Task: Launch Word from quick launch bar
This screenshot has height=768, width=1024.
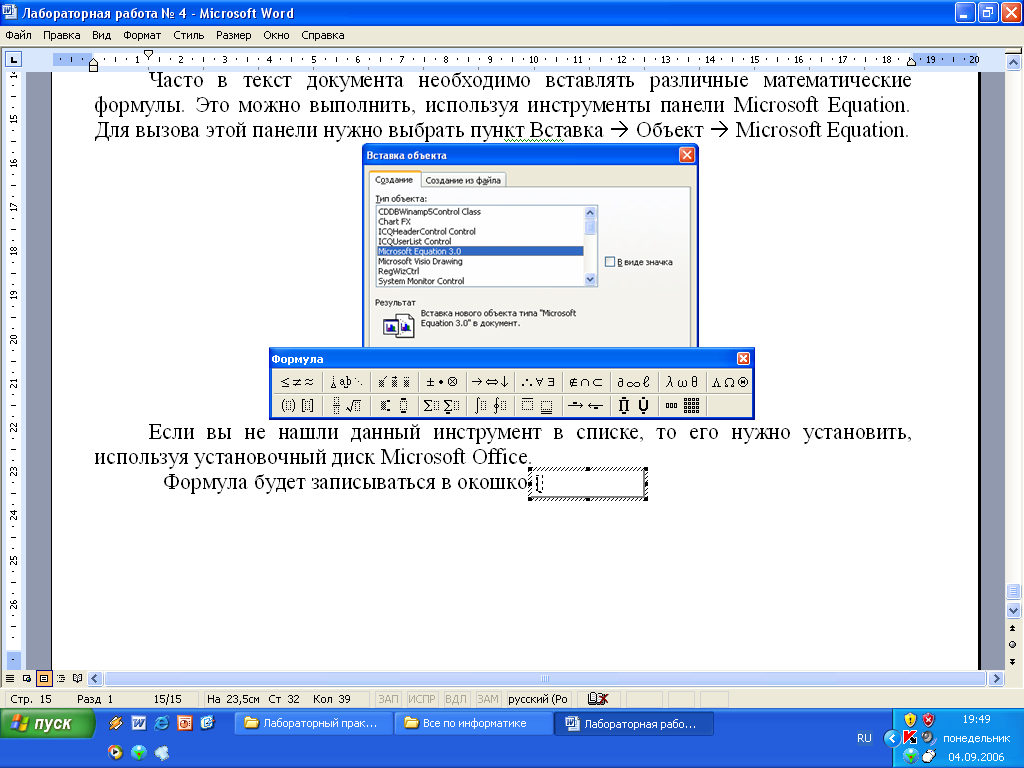Action: 138,723
